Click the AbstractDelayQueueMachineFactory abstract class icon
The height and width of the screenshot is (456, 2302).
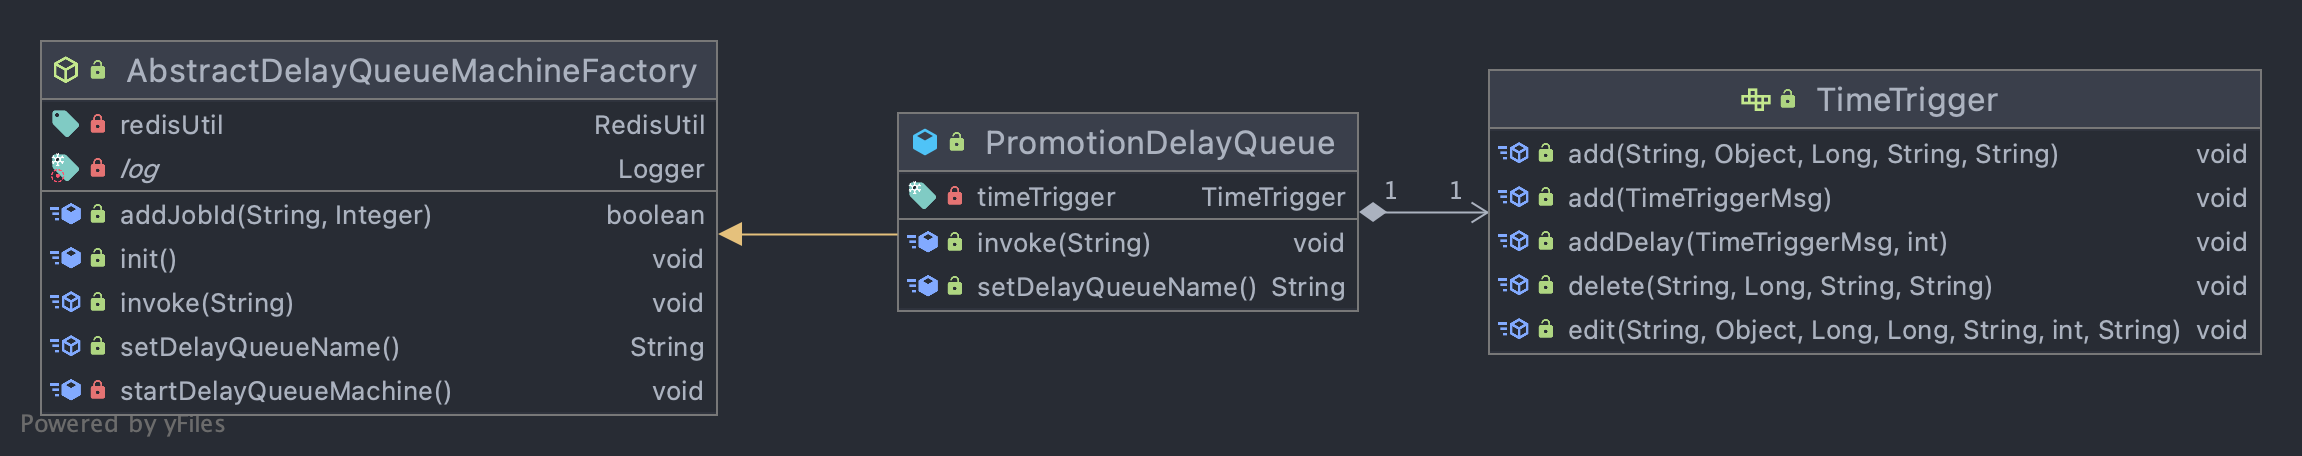click(x=66, y=70)
